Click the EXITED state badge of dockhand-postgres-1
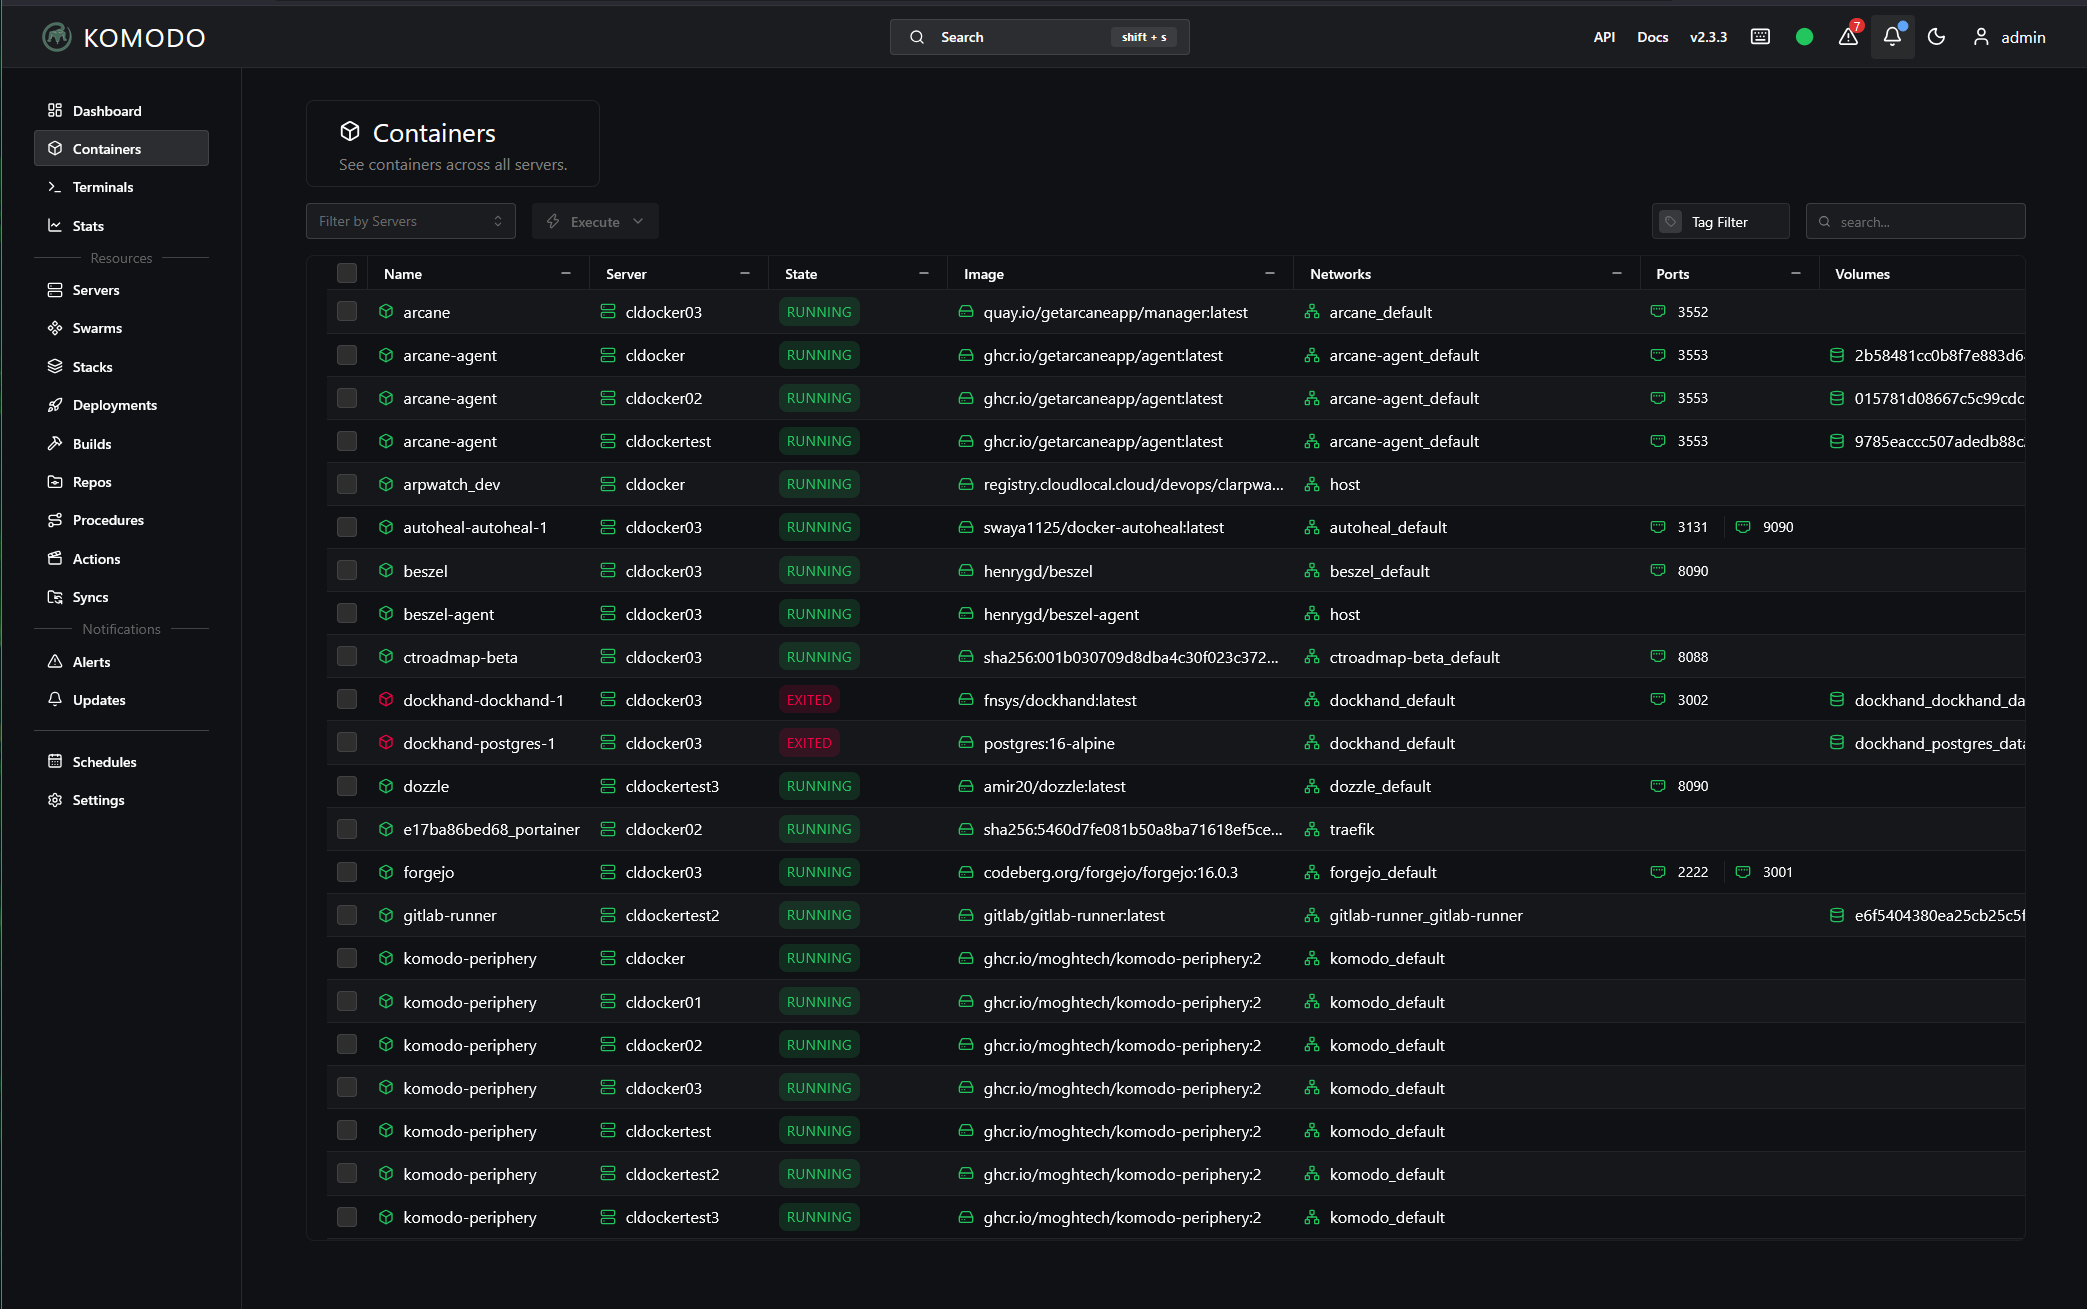This screenshot has height=1309, width=2087. [x=809, y=743]
